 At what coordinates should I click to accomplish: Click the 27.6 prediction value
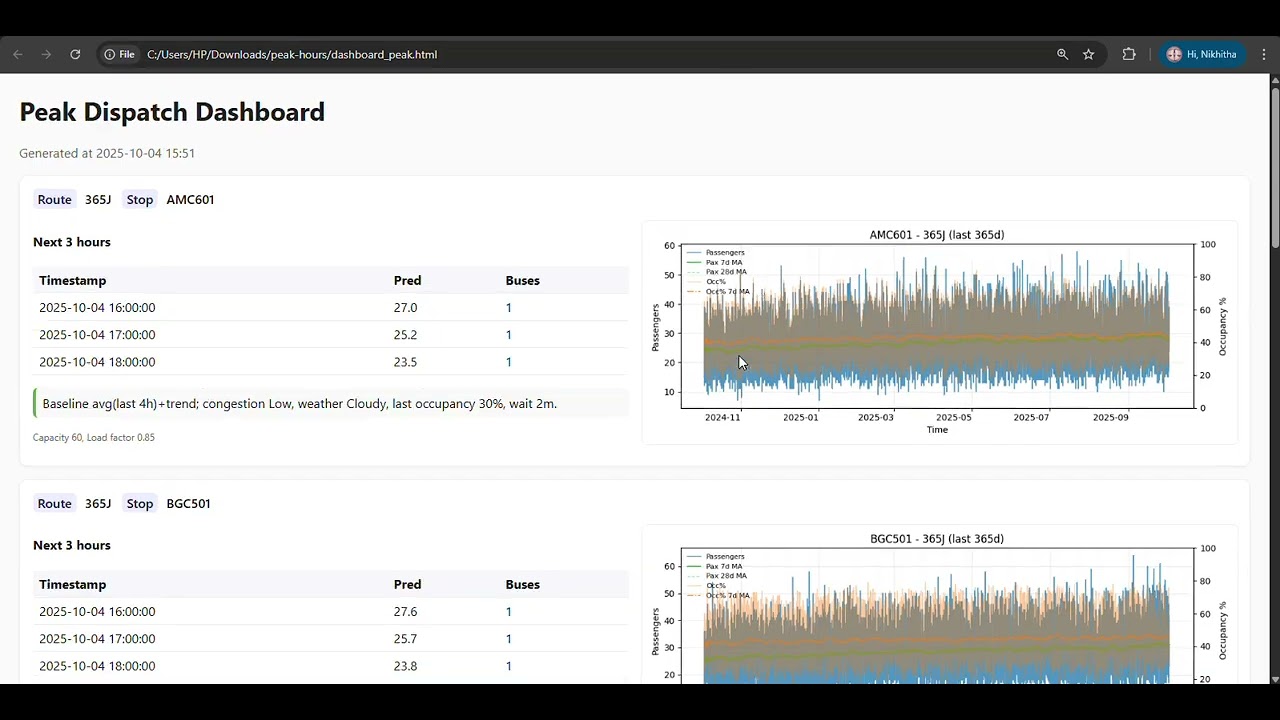click(405, 611)
